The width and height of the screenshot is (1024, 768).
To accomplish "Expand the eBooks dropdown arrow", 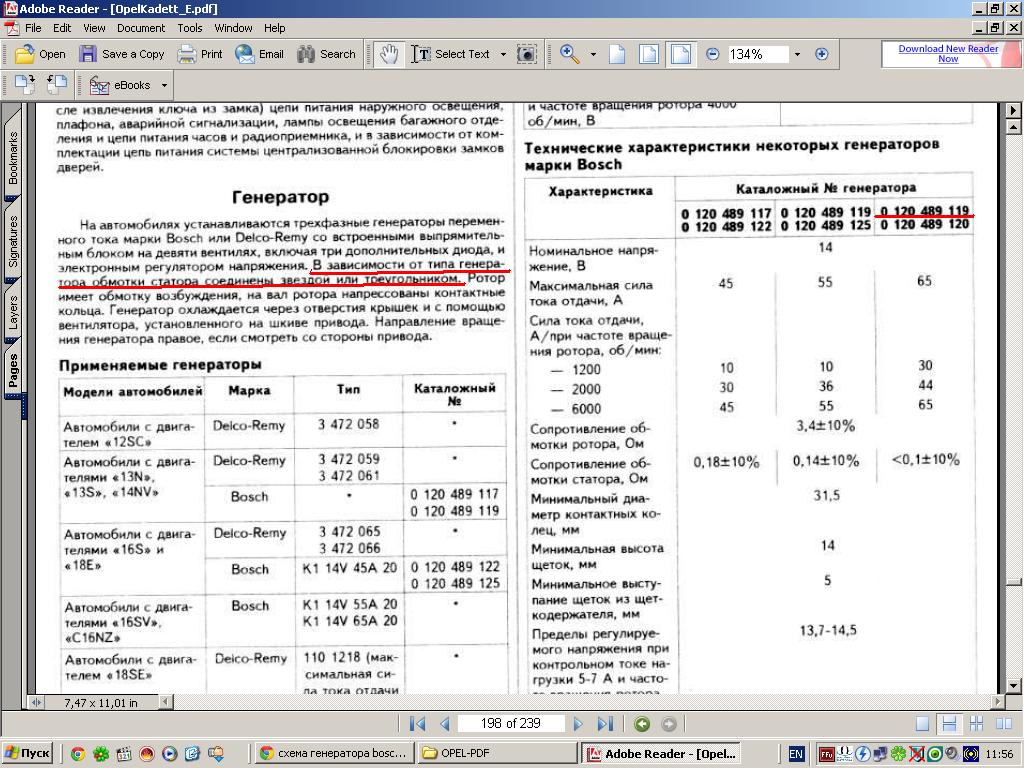I will (164, 85).
